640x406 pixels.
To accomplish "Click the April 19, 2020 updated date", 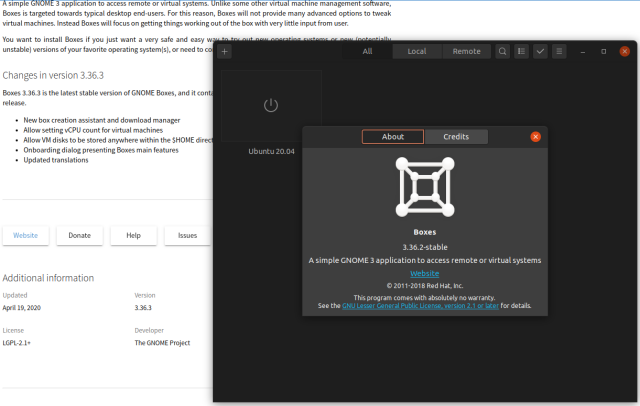I will [x=22, y=308].
